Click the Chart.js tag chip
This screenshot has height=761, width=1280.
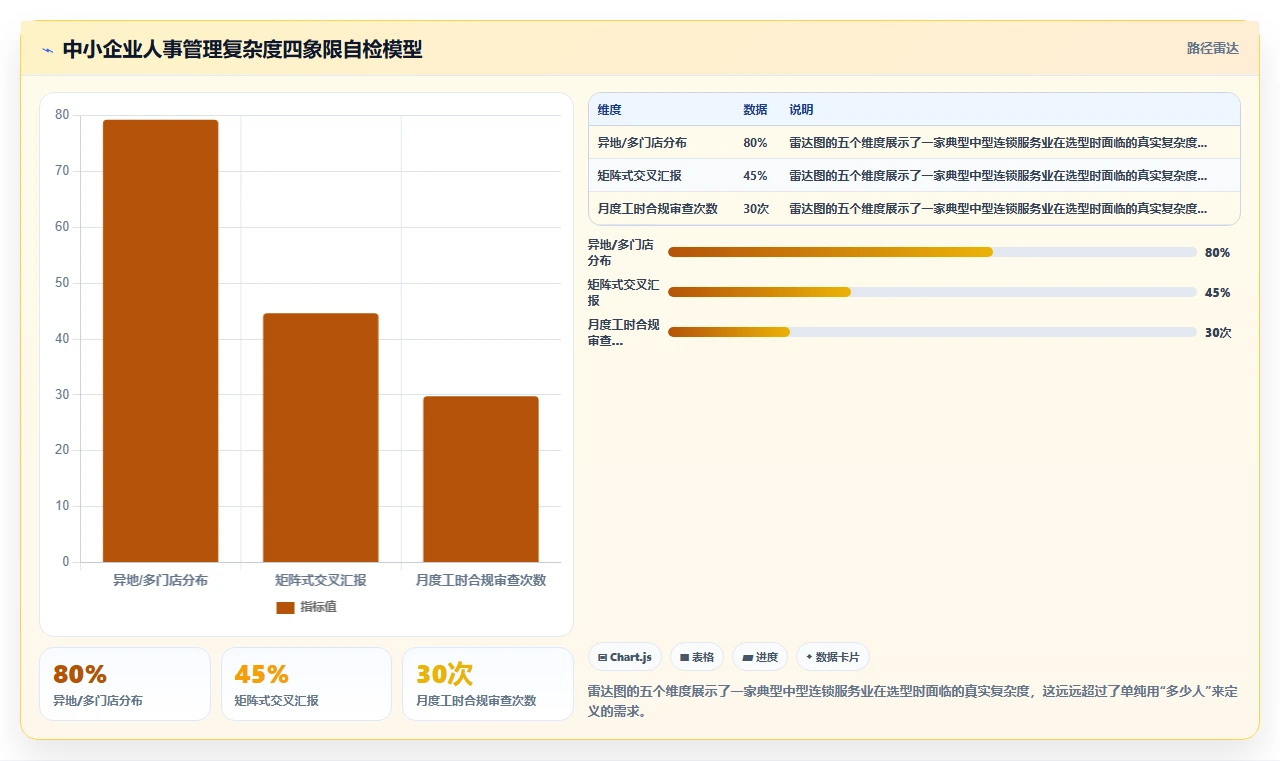pos(625,657)
